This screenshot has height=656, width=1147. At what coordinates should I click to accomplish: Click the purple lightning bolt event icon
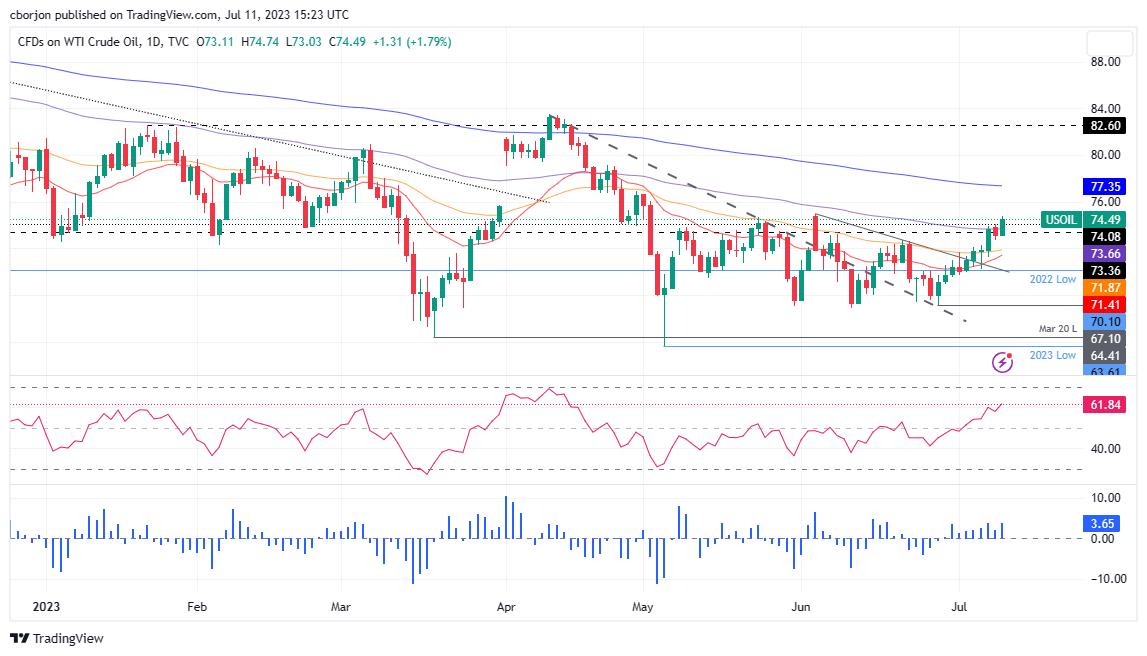(1001, 362)
